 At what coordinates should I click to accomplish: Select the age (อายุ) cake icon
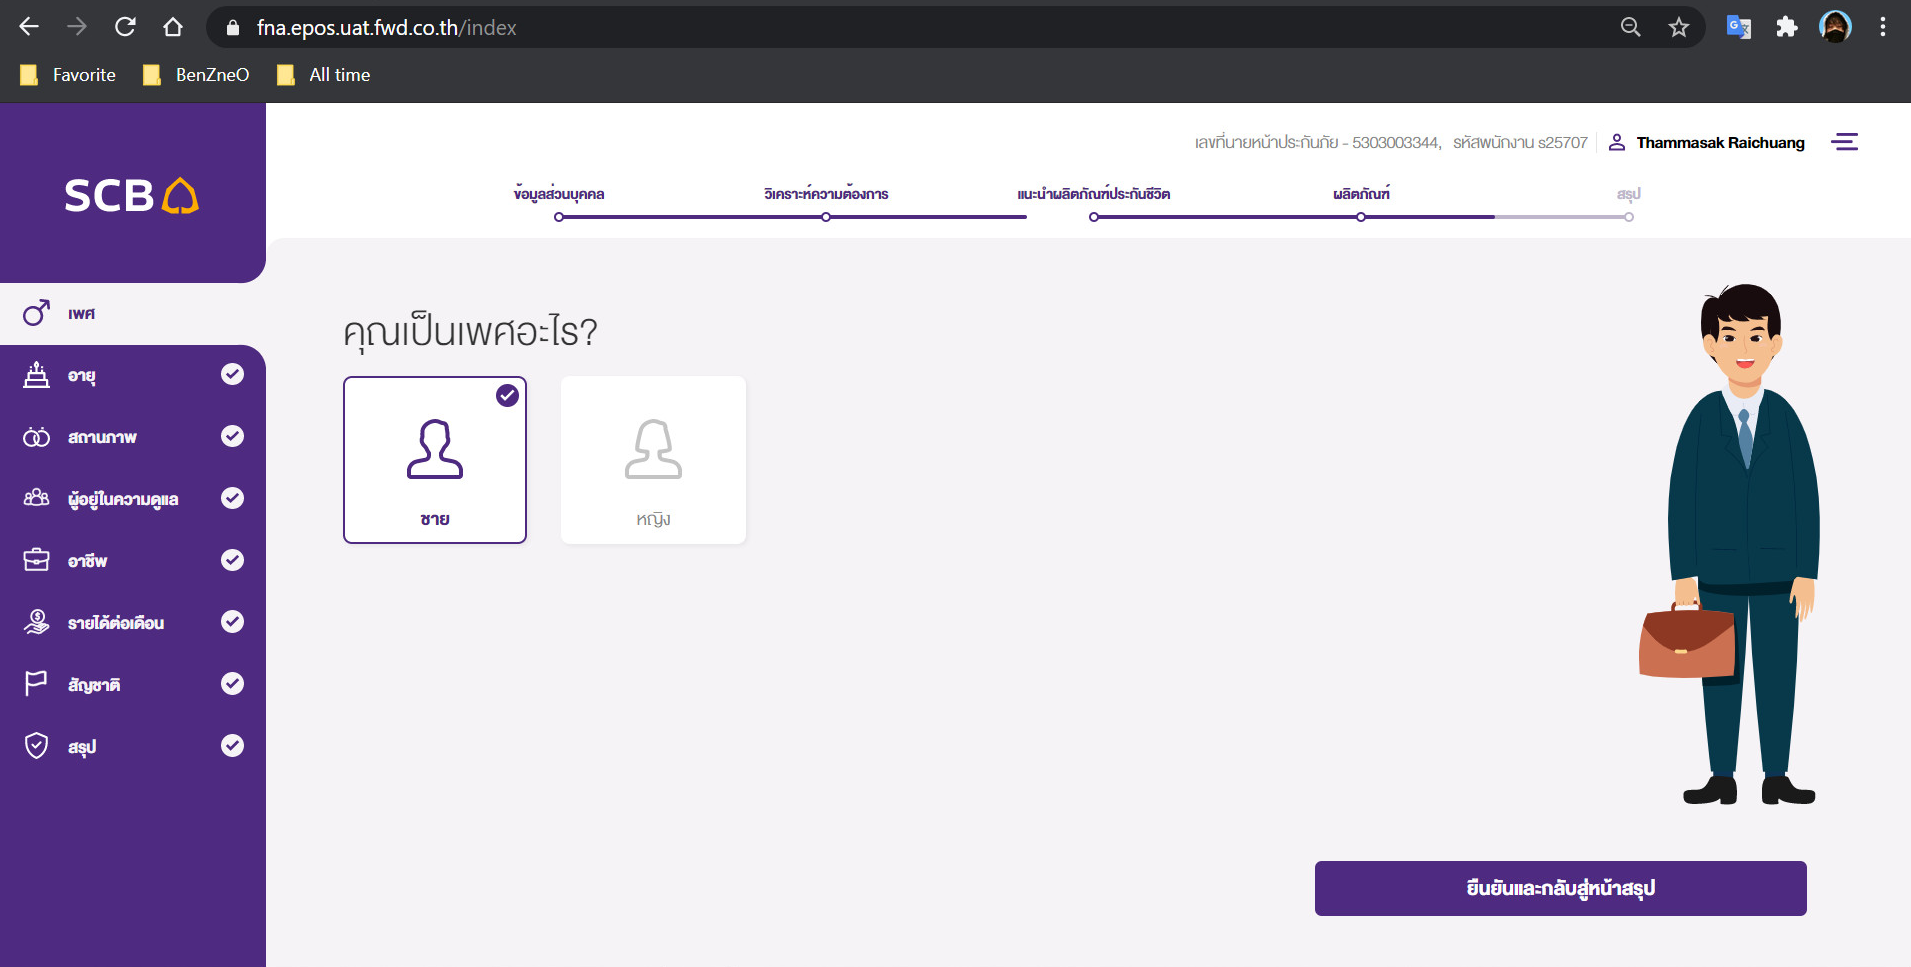[37, 375]
